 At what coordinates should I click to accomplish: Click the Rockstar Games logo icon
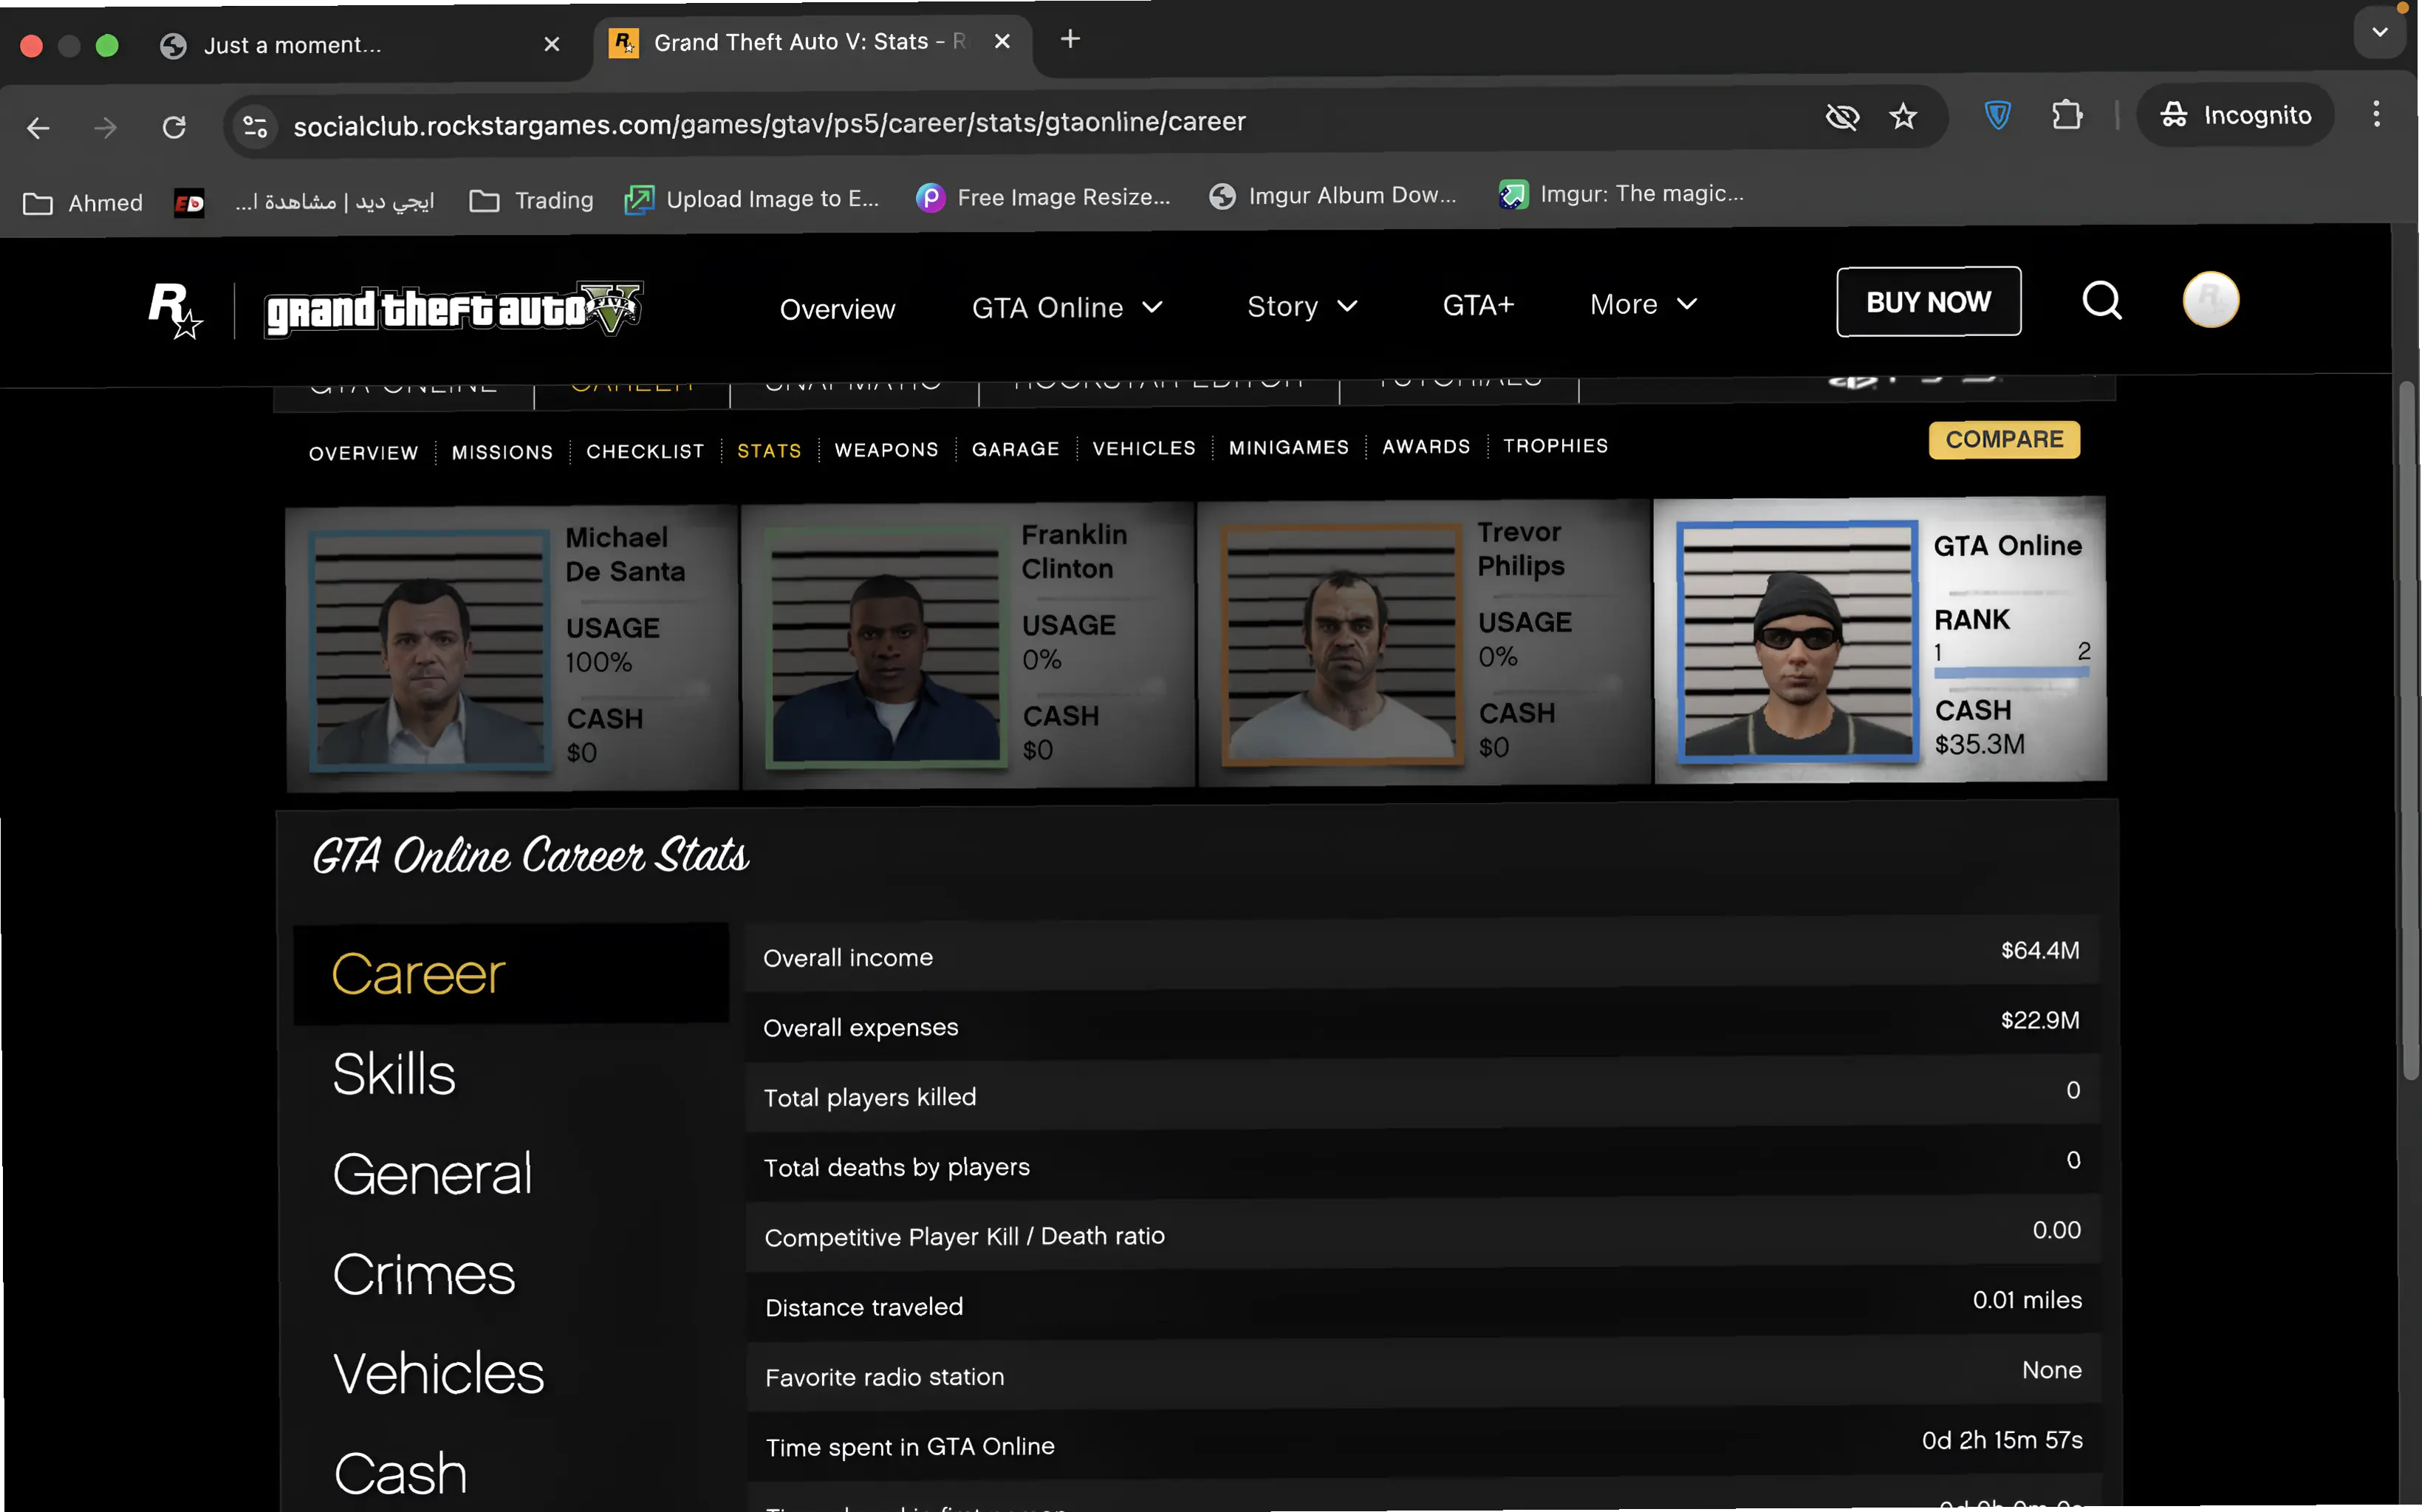point(174,309)
